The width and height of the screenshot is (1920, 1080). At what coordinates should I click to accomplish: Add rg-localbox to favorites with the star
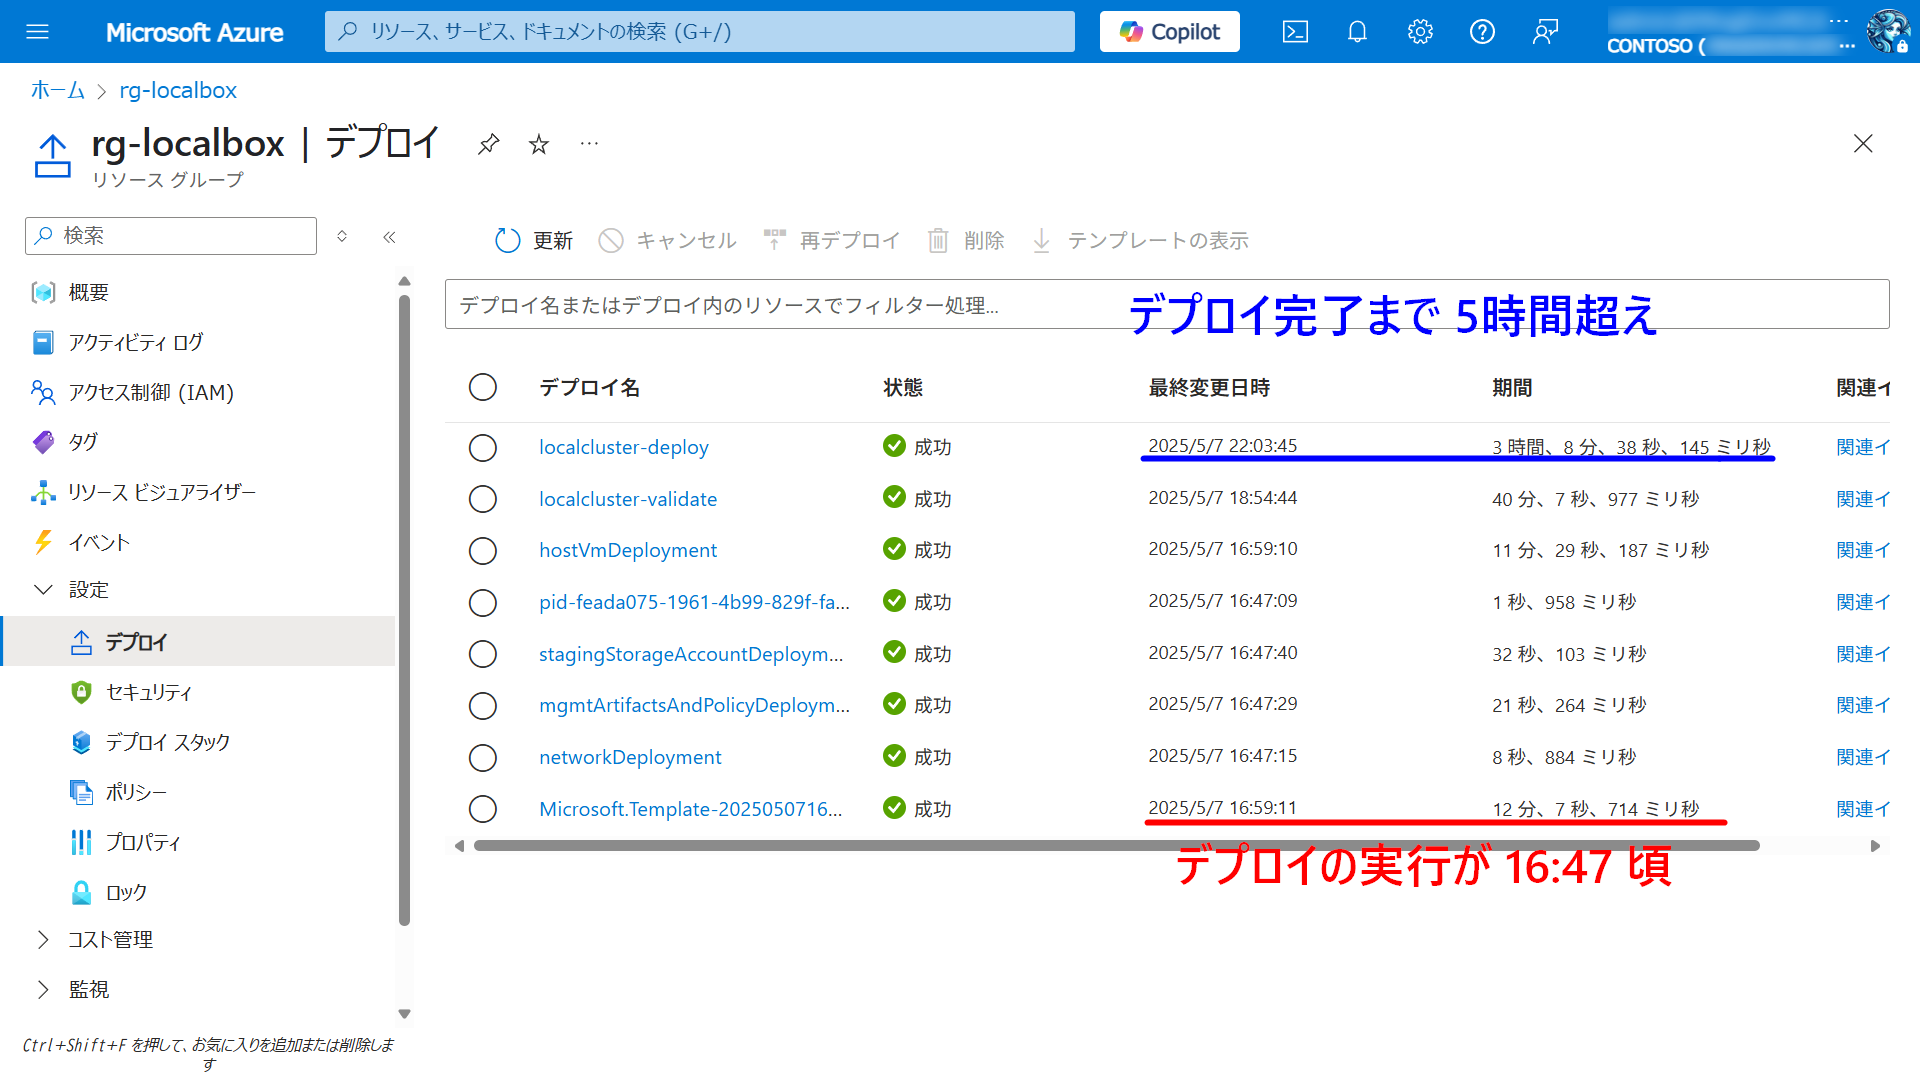pyautogui.click(x=539, y=143)
